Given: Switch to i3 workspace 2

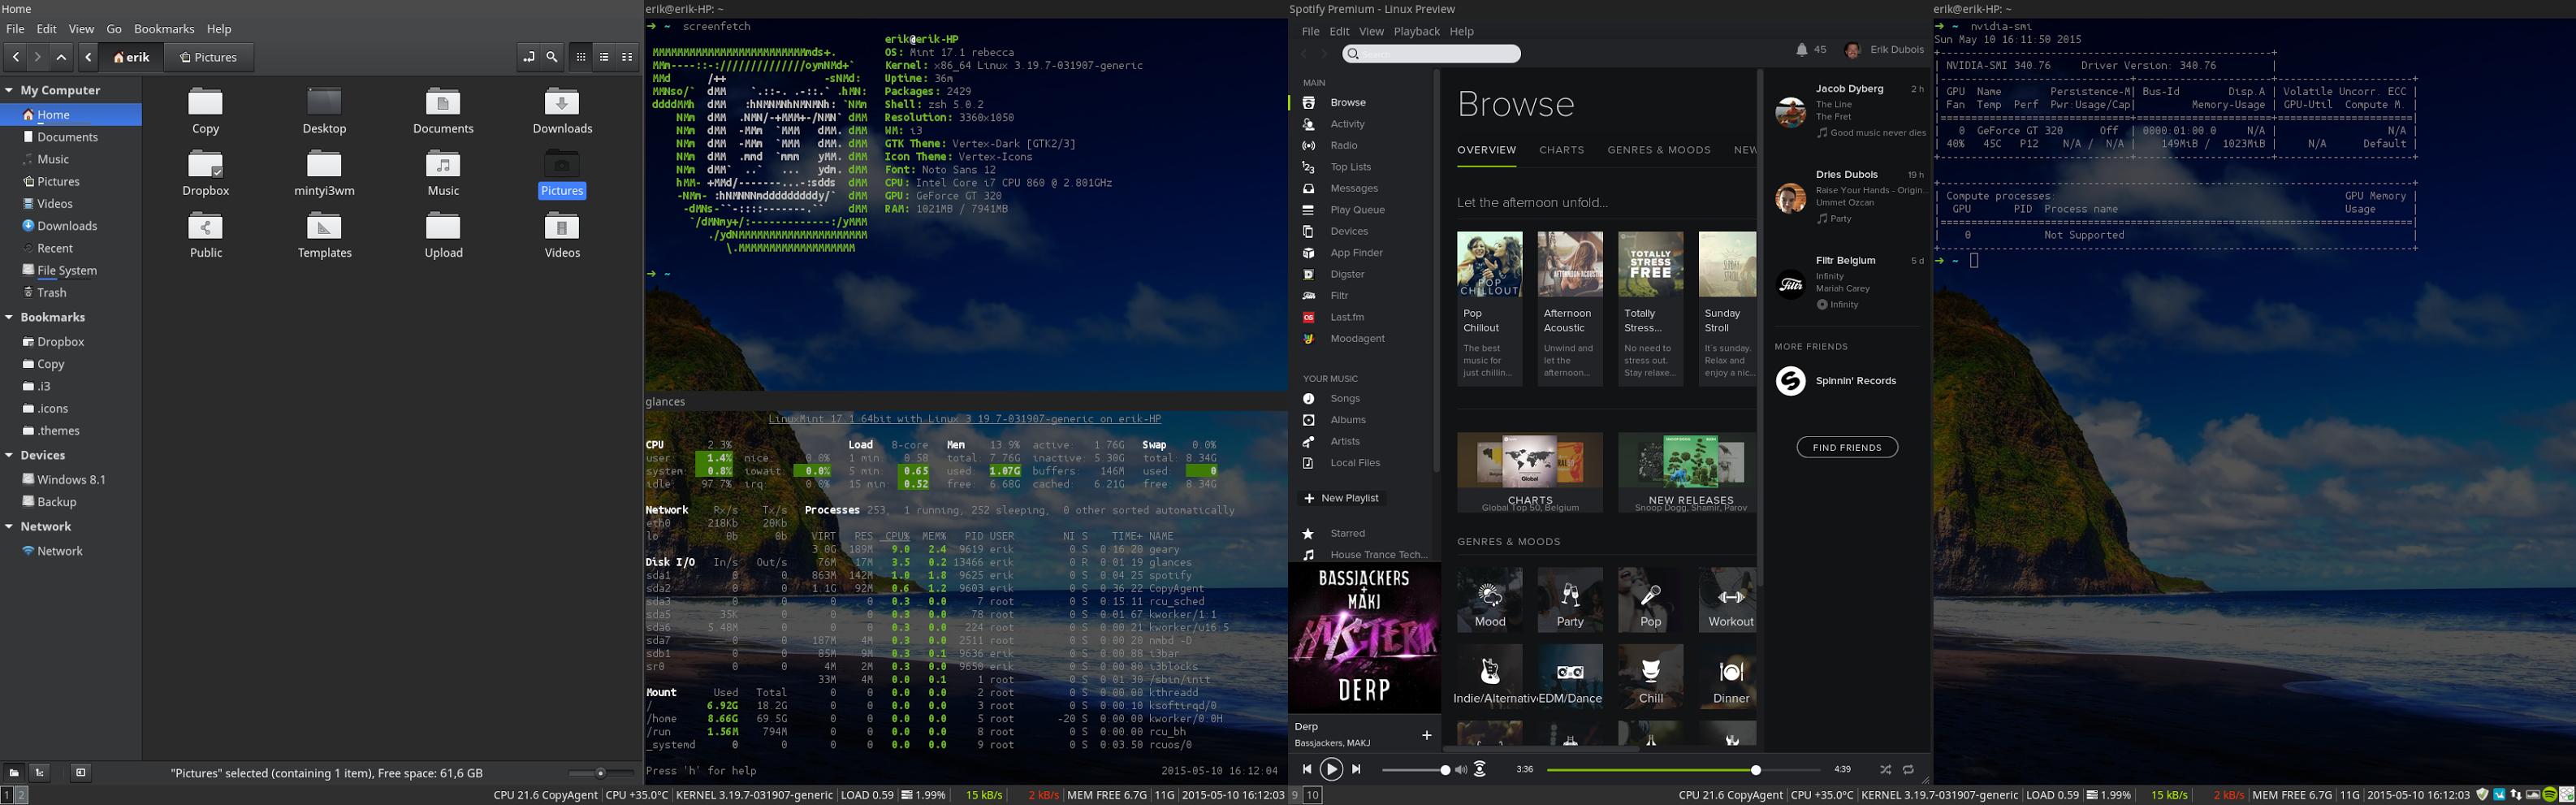Looking at the screenshot, I should click(x=22, y=795).
